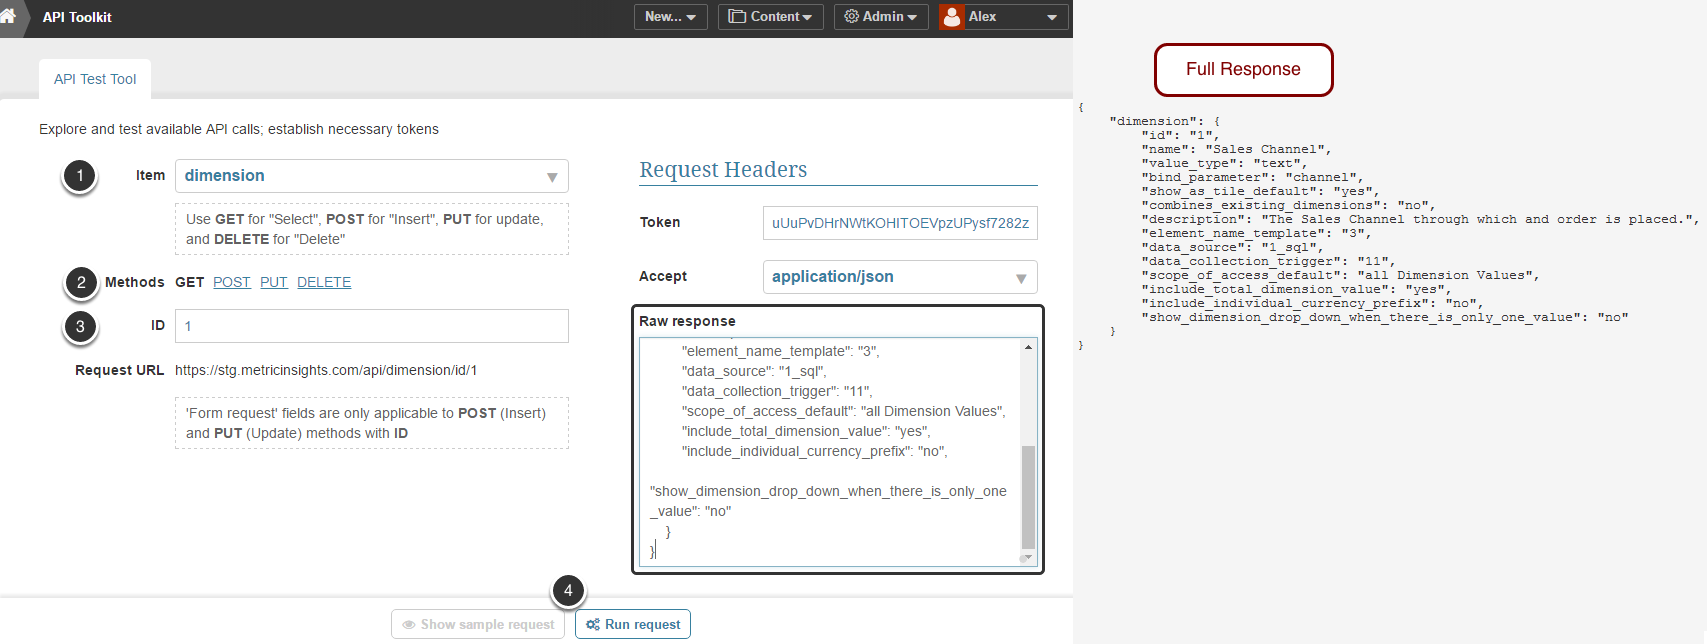
Task: Click the Run request button
Action: tap(633, 624)
